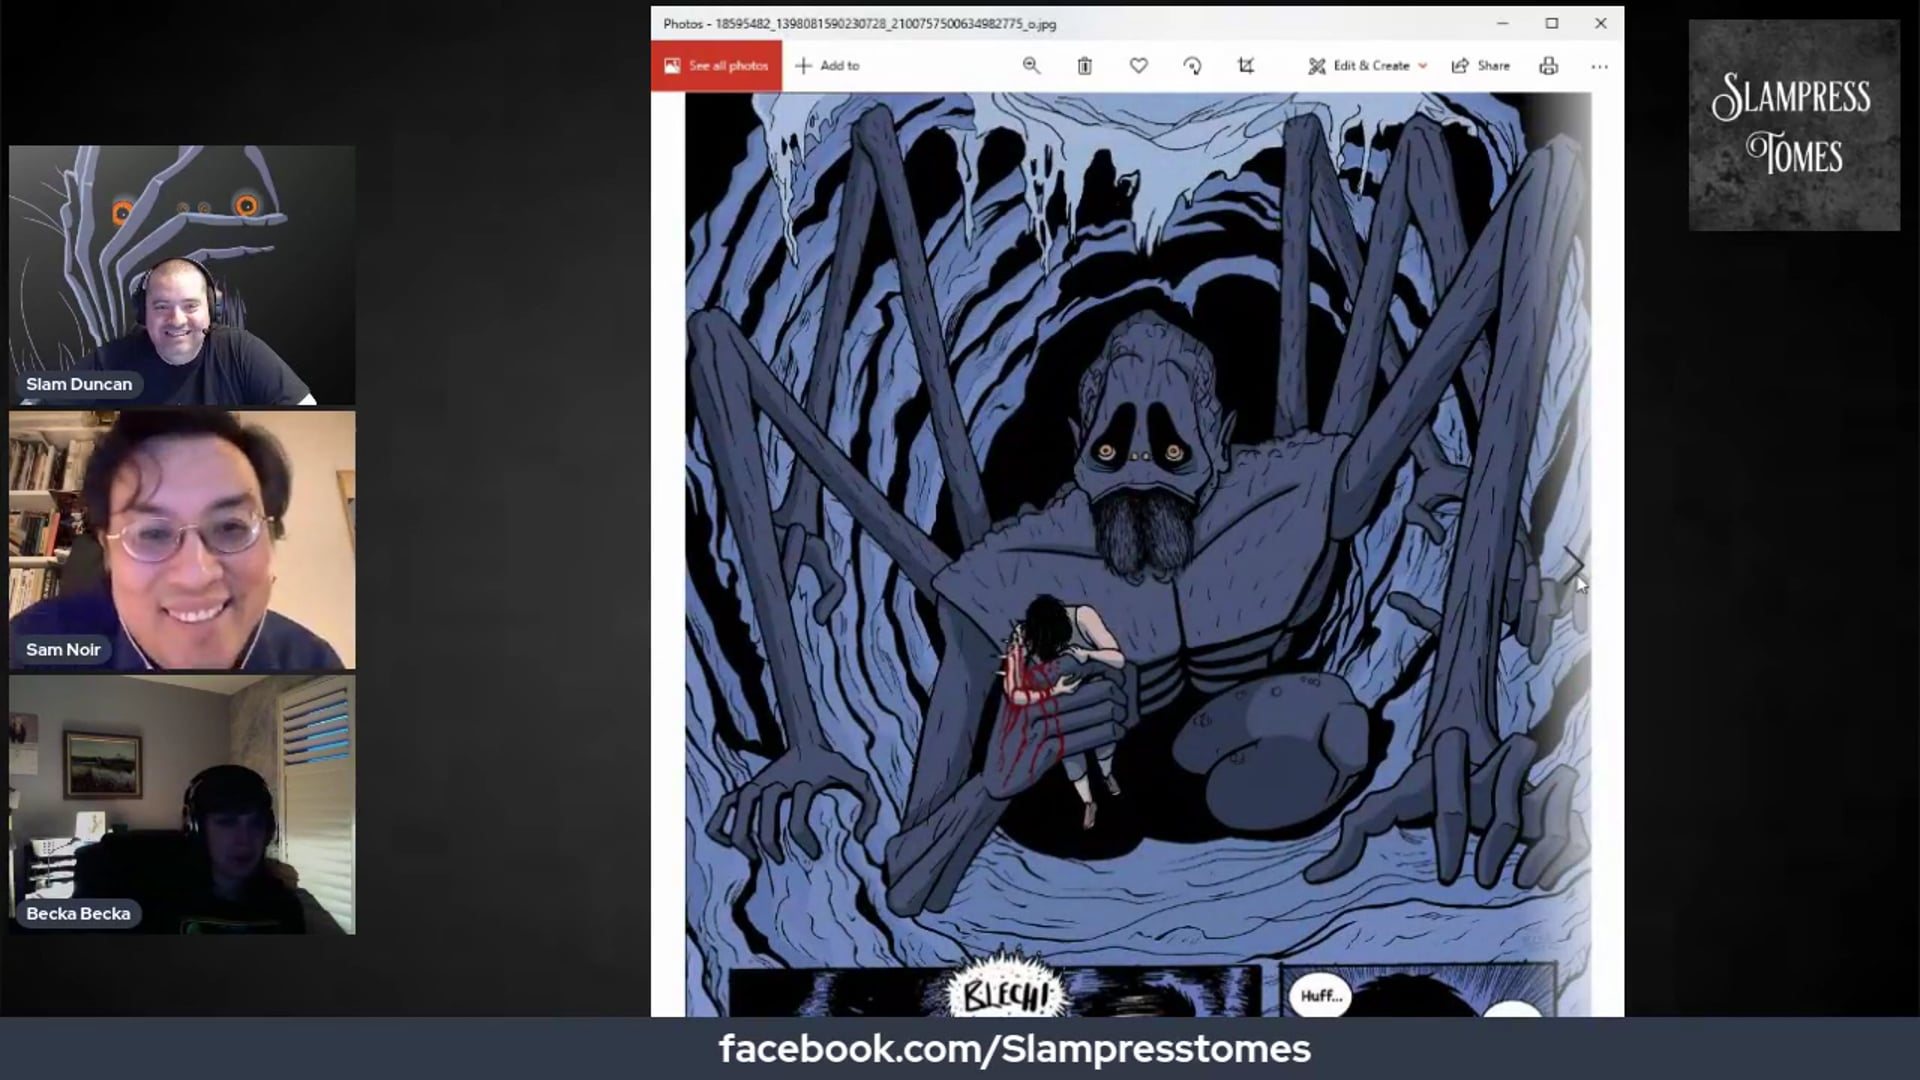Rotate the image with rotate icon
This screenshot has height=1080, width=1920.
click(x=1192, y=66)
